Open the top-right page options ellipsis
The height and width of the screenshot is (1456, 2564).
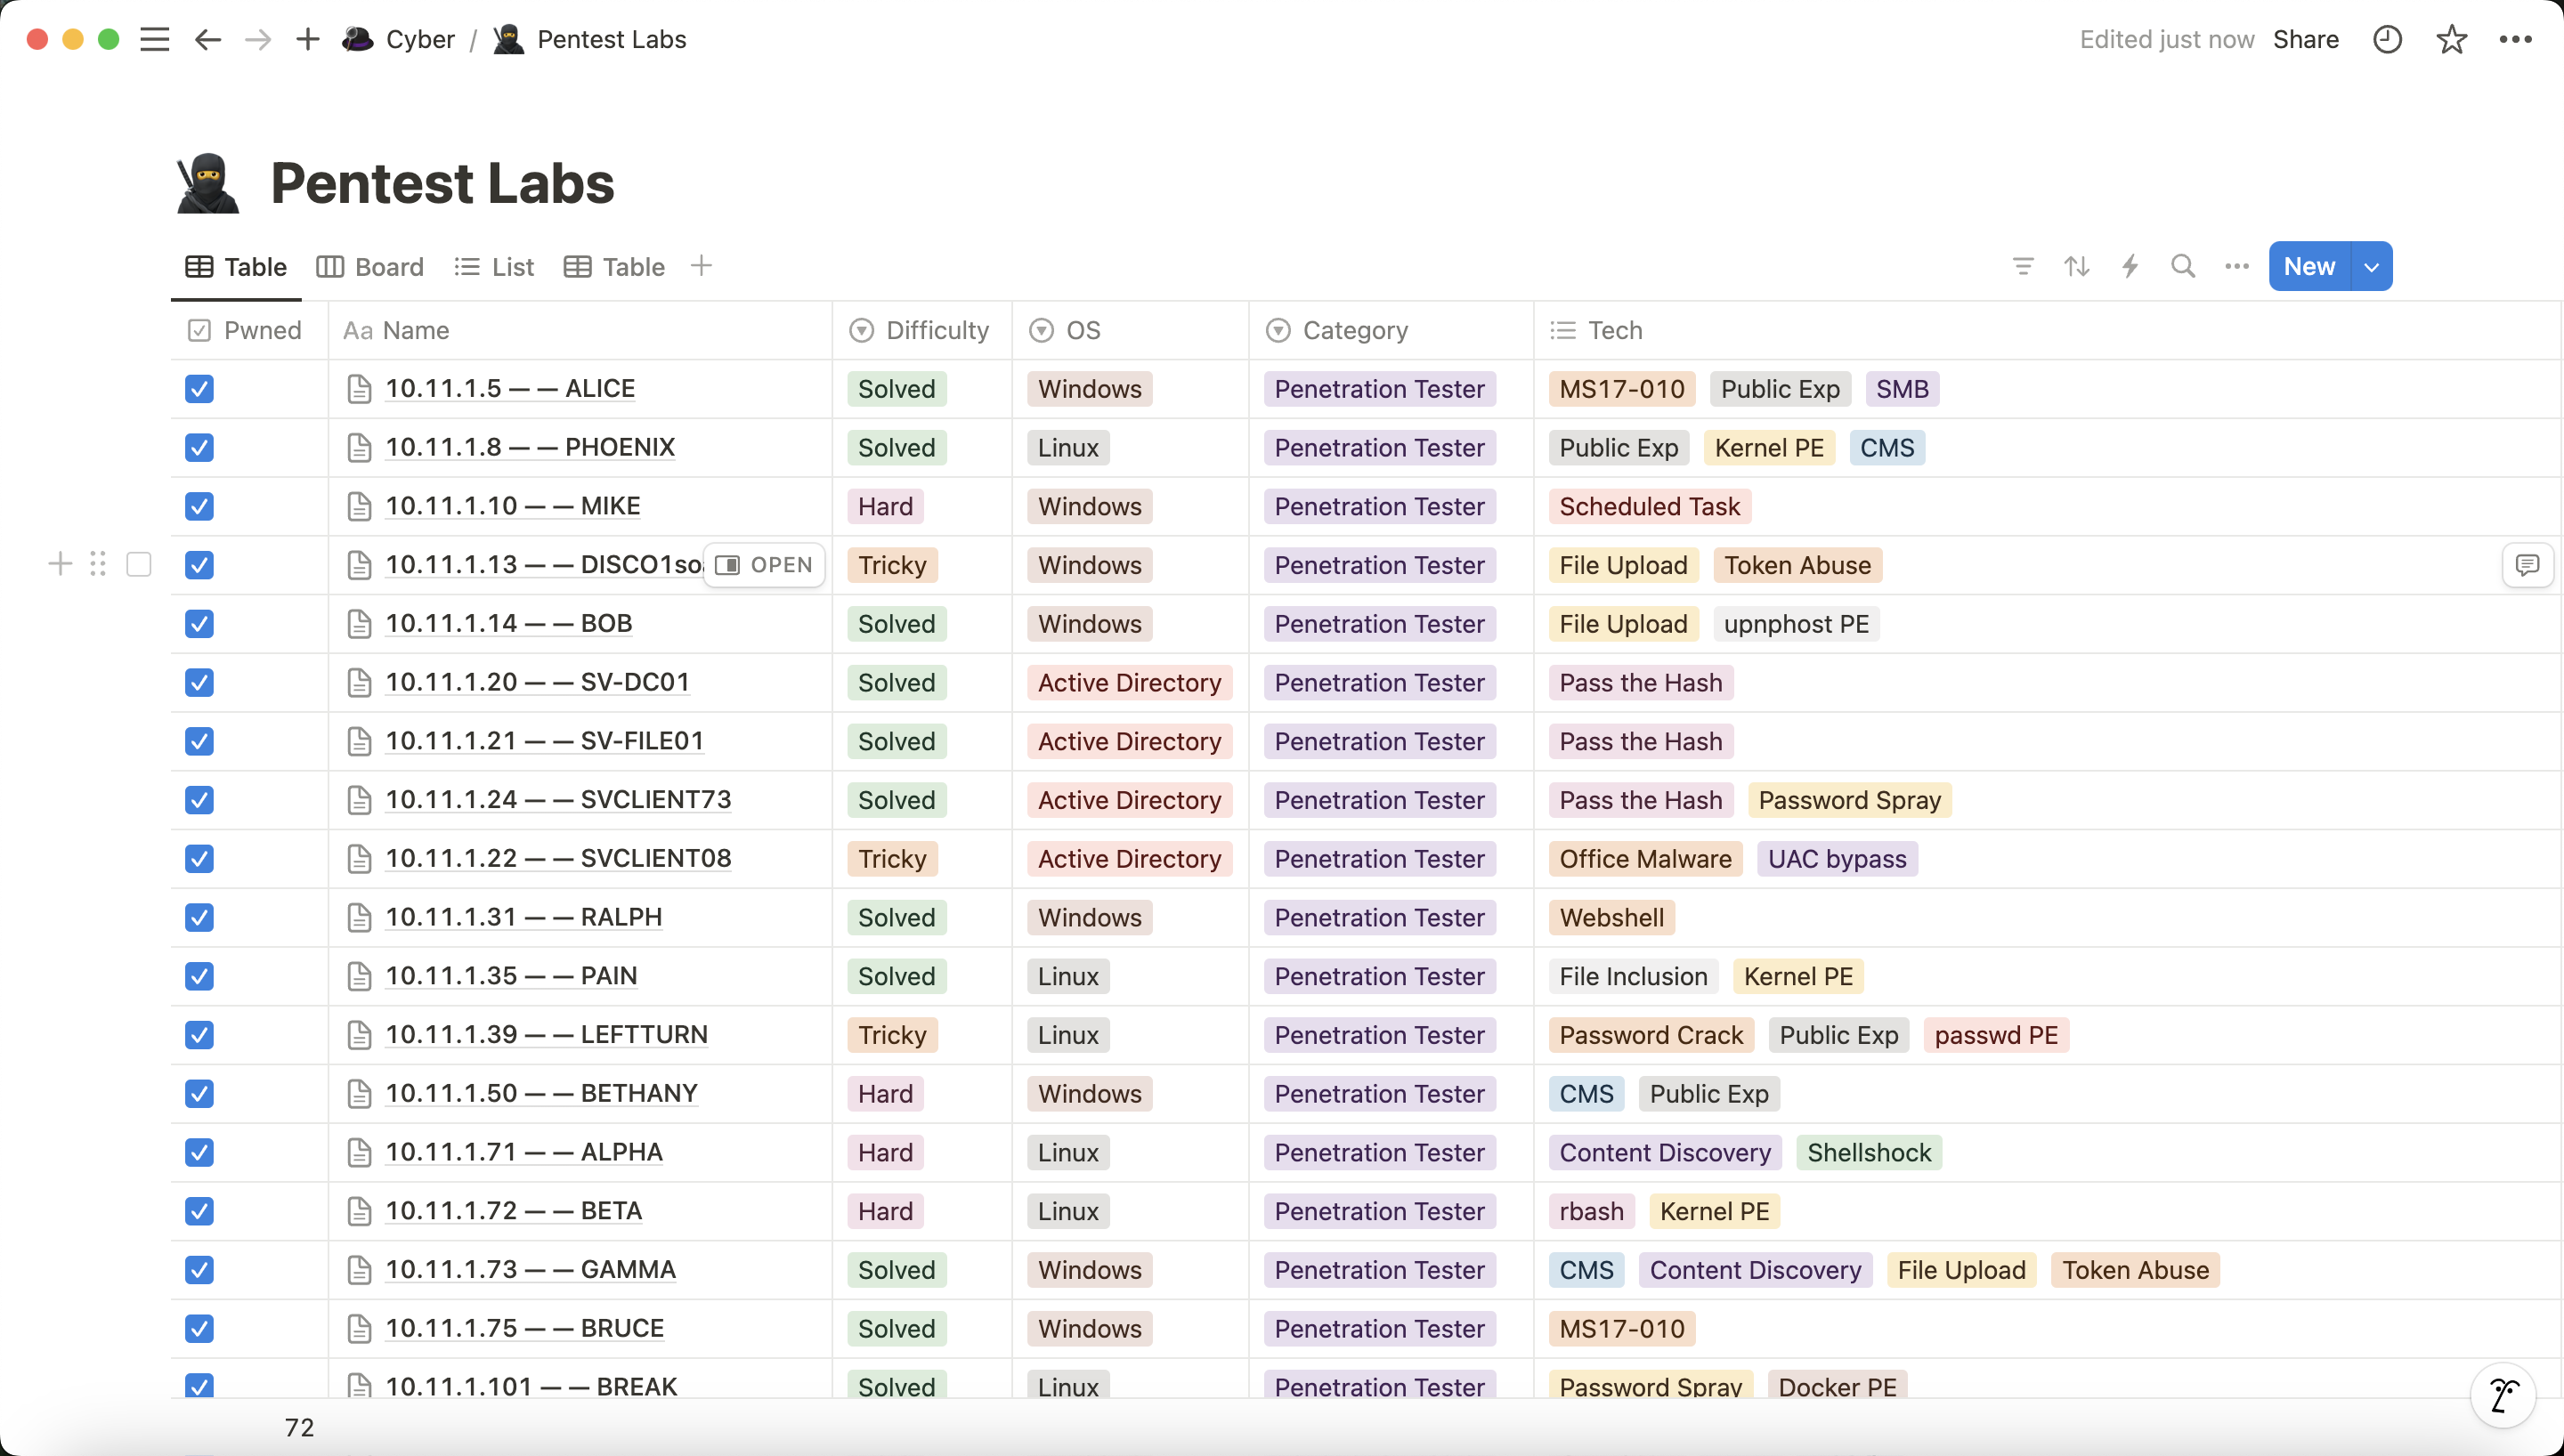point(2515,39)
